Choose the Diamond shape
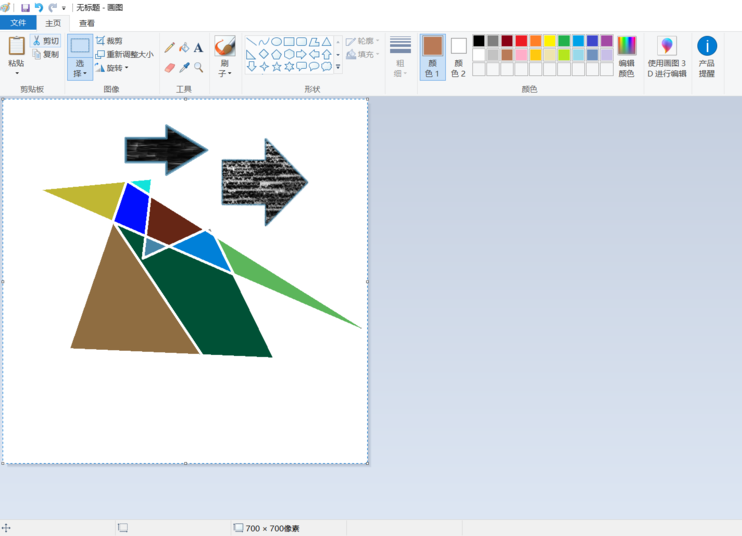742x536 pixels. tap(264, 54)
